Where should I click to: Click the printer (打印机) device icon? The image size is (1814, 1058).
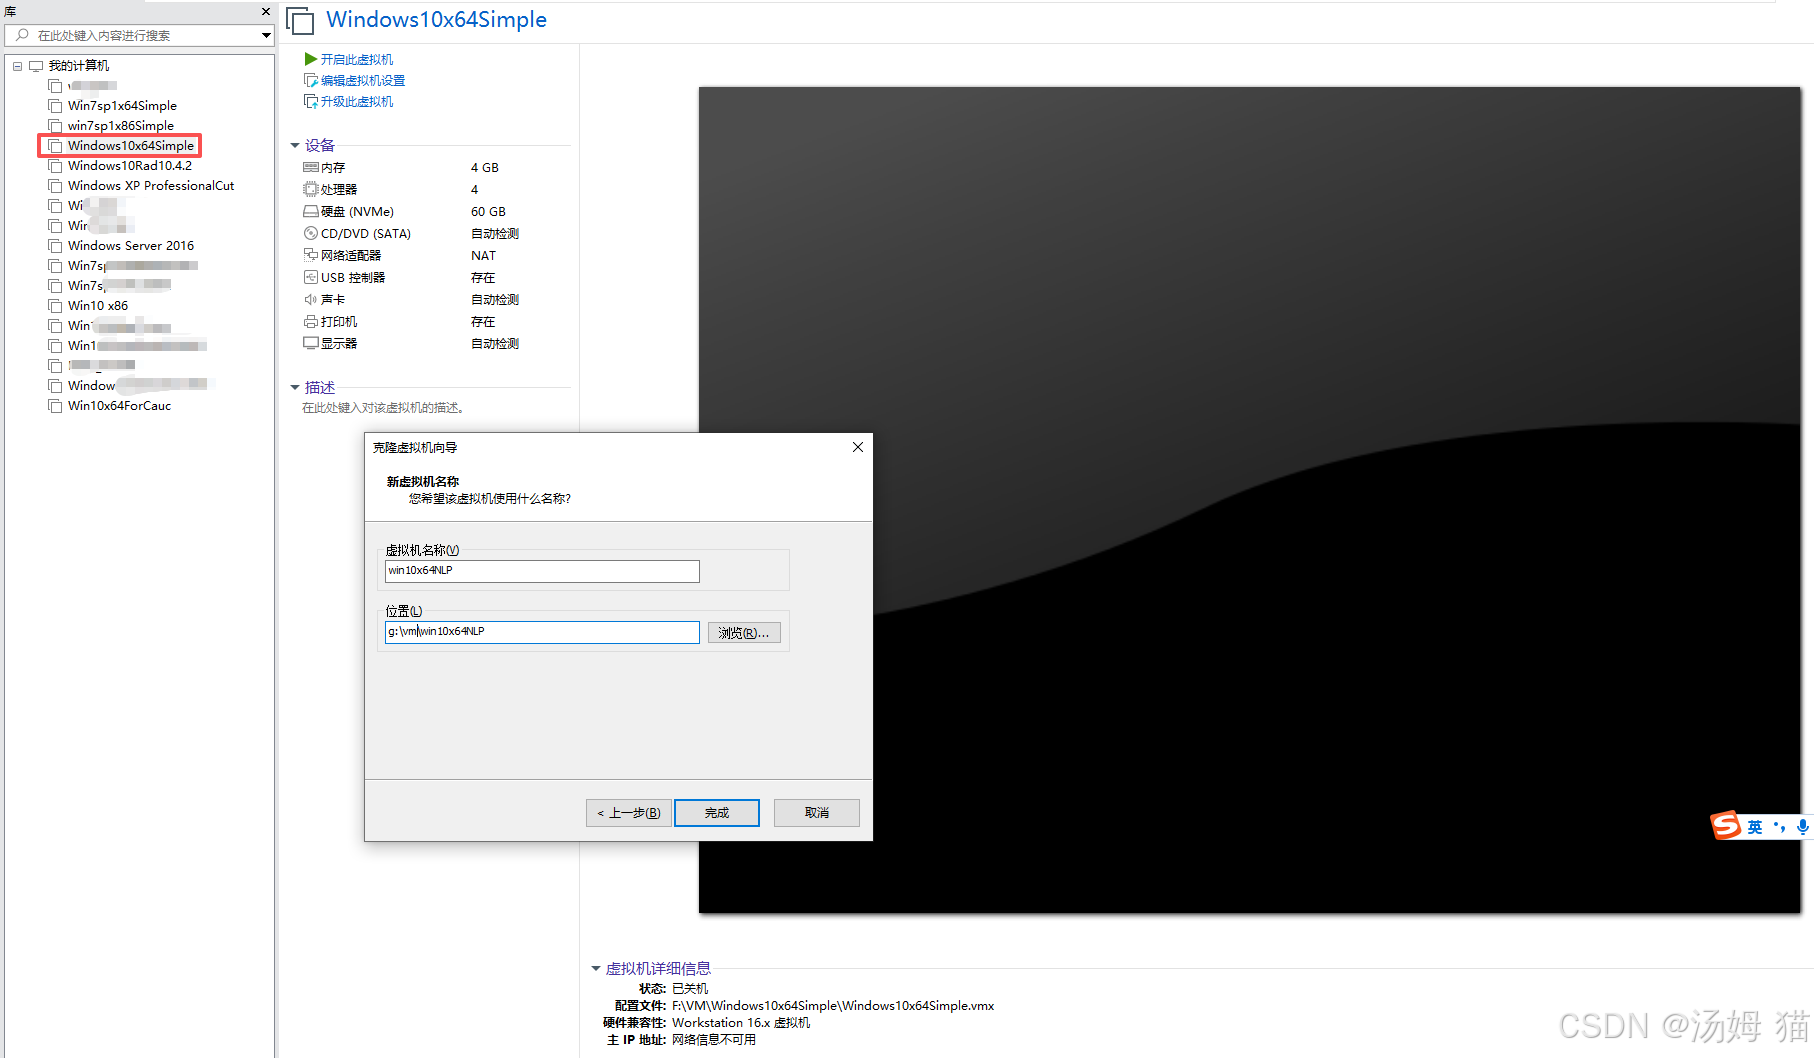[311, 321]
